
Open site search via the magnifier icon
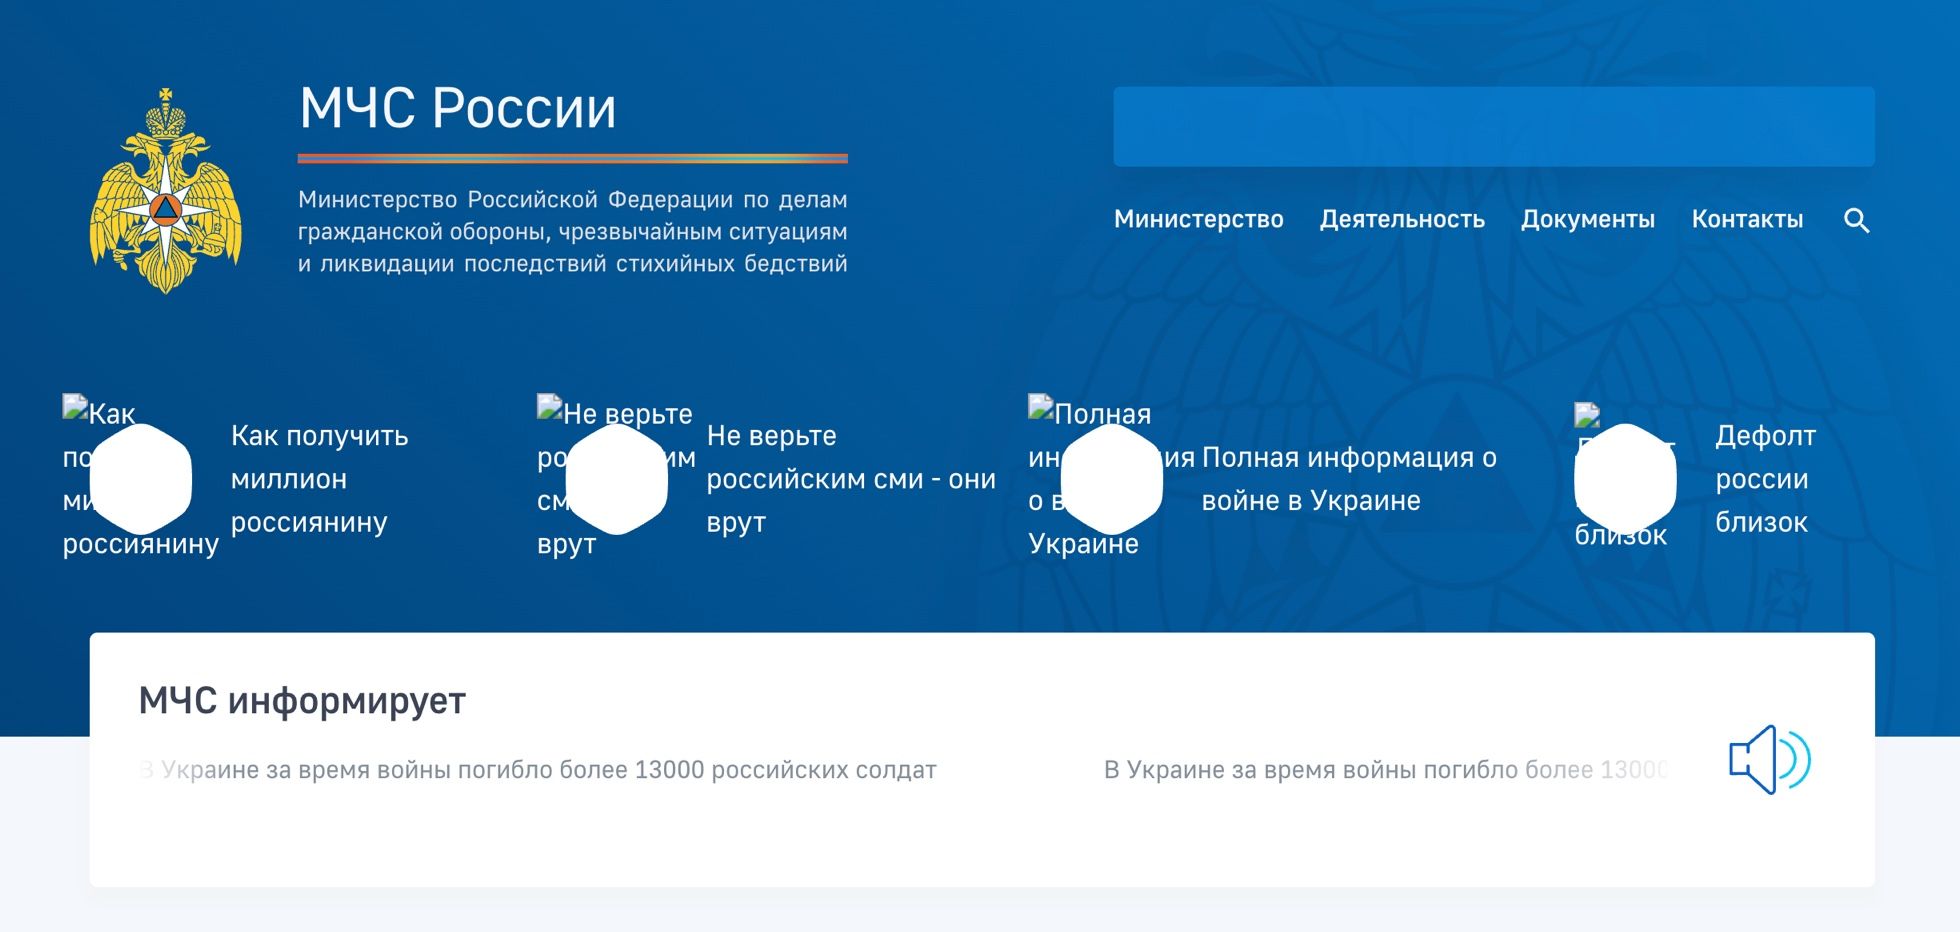[x=1856, y=220]
